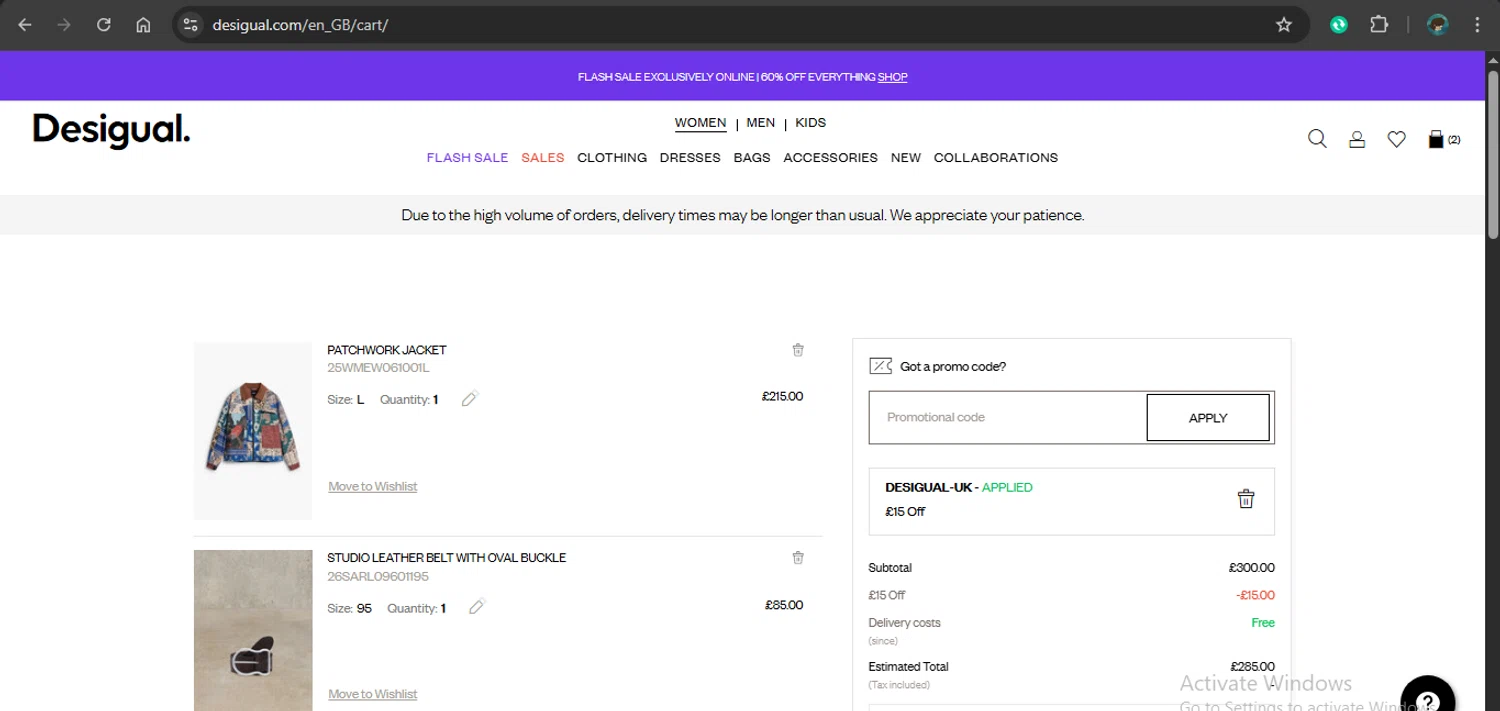Click the APPLY promo code button
The height and width of the screenshot is (711, 1500).
pyautogui.click(x=1208, y=418)
